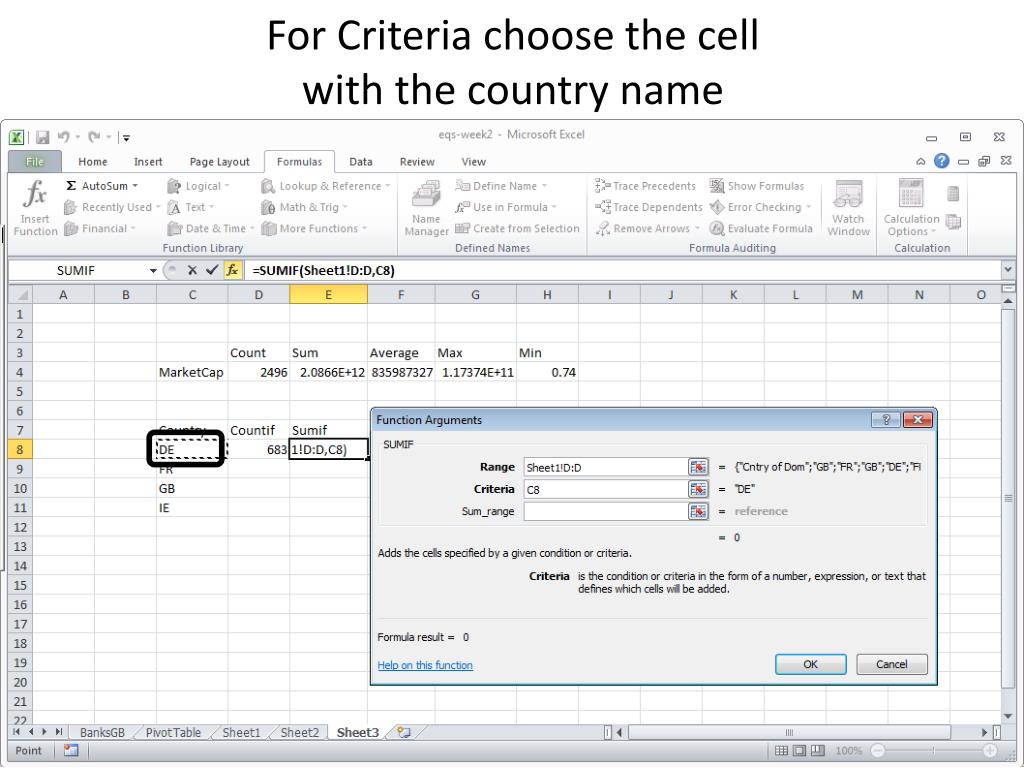
Task: Click Trace Dependents
Action: tap(648, 207)
